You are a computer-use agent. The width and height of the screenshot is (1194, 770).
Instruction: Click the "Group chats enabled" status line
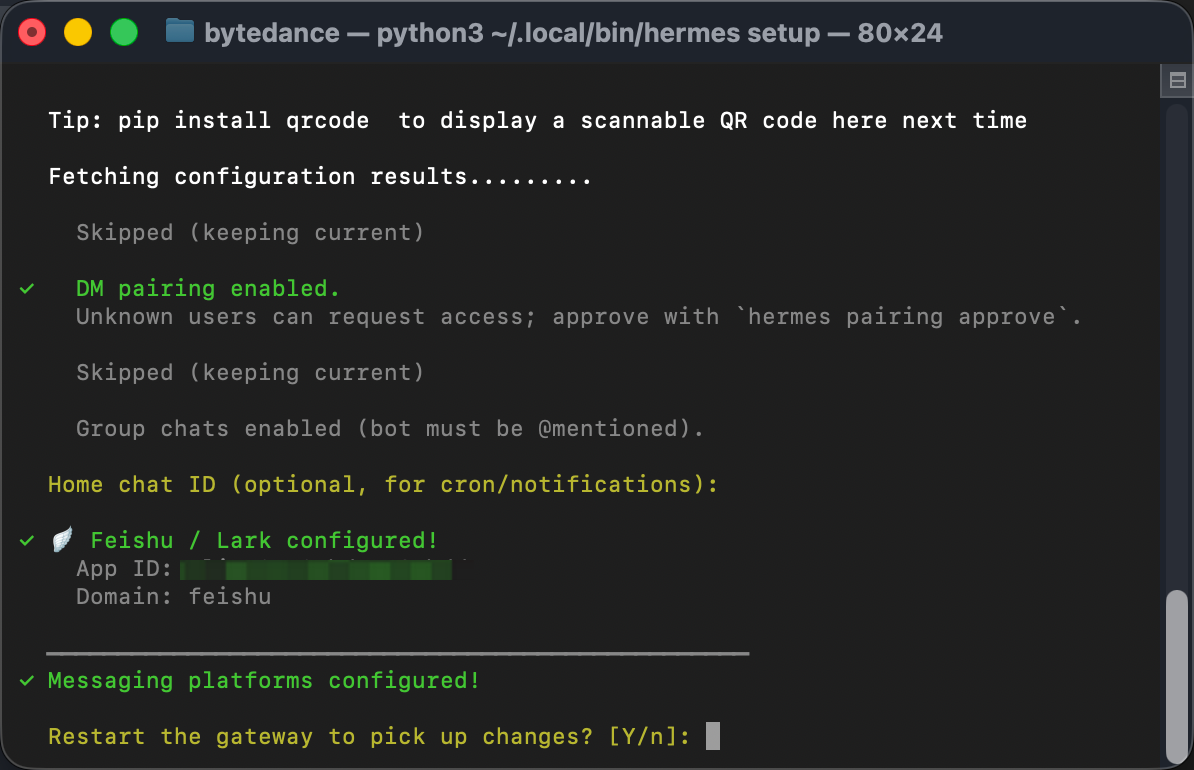[390, 429]
